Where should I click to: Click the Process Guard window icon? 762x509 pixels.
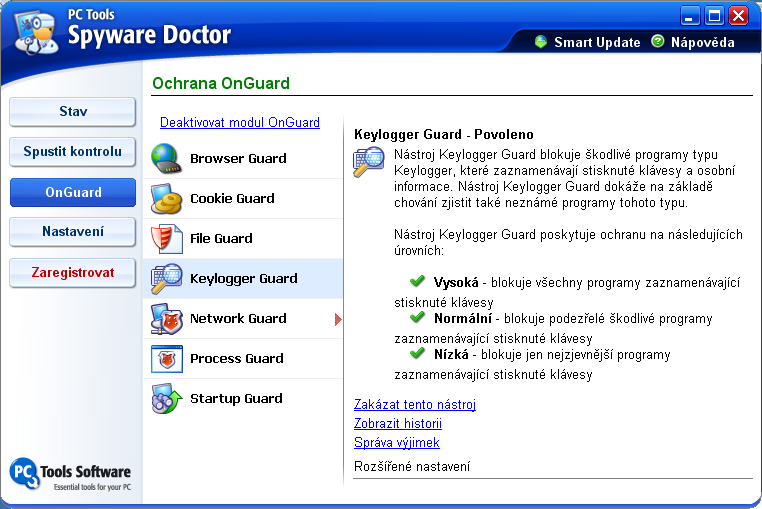(167, 359)
